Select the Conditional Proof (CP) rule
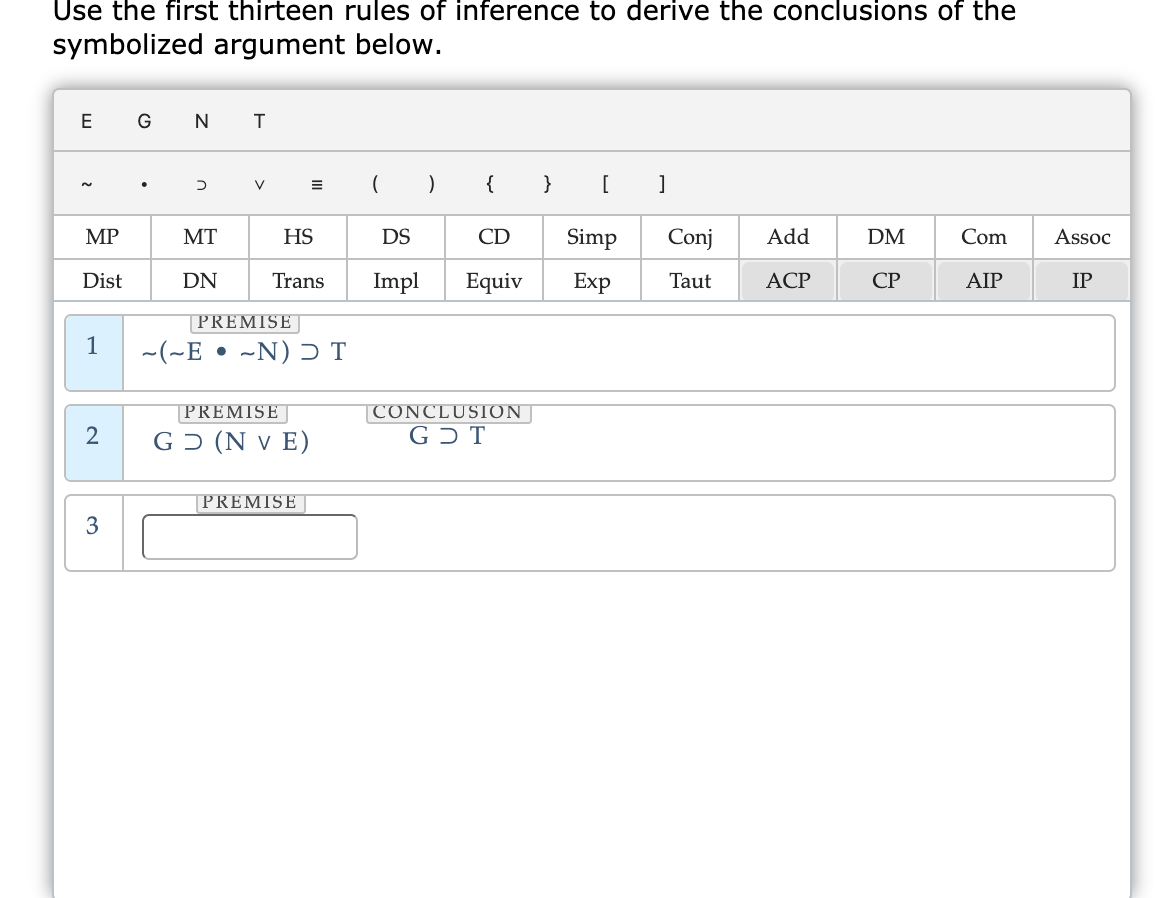Screen dimensions: 1172x898 885,281
